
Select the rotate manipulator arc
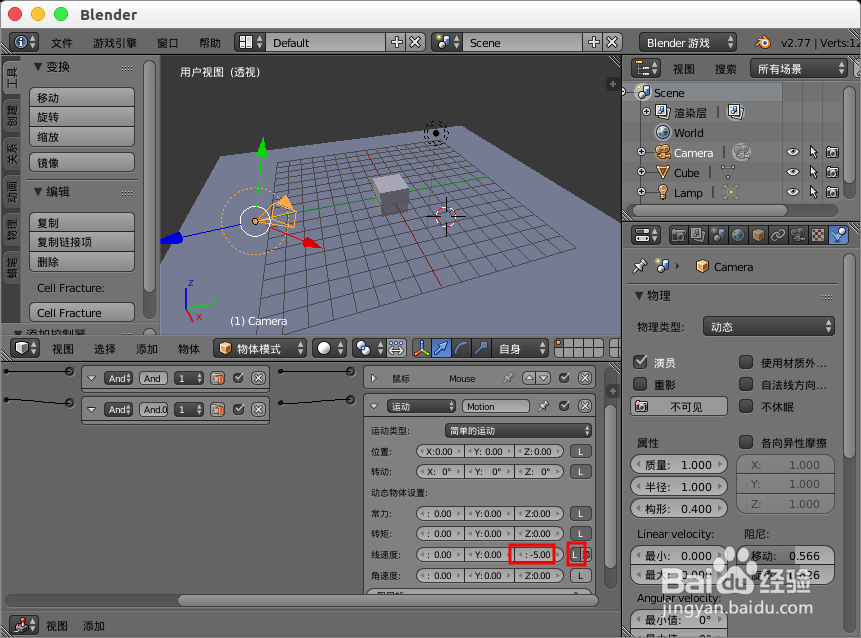coord(461,348)
